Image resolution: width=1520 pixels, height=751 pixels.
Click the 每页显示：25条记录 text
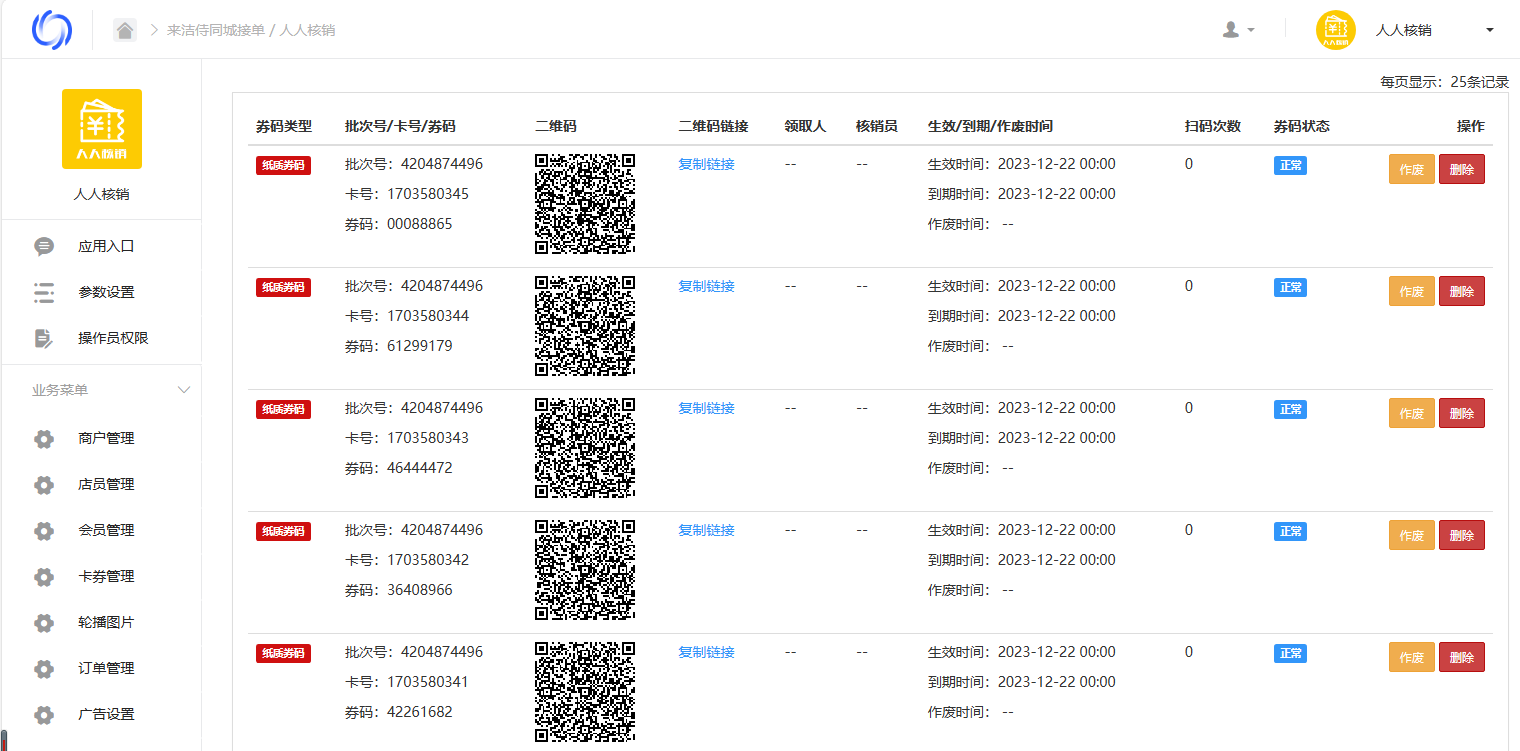(x=1444, y=82)
